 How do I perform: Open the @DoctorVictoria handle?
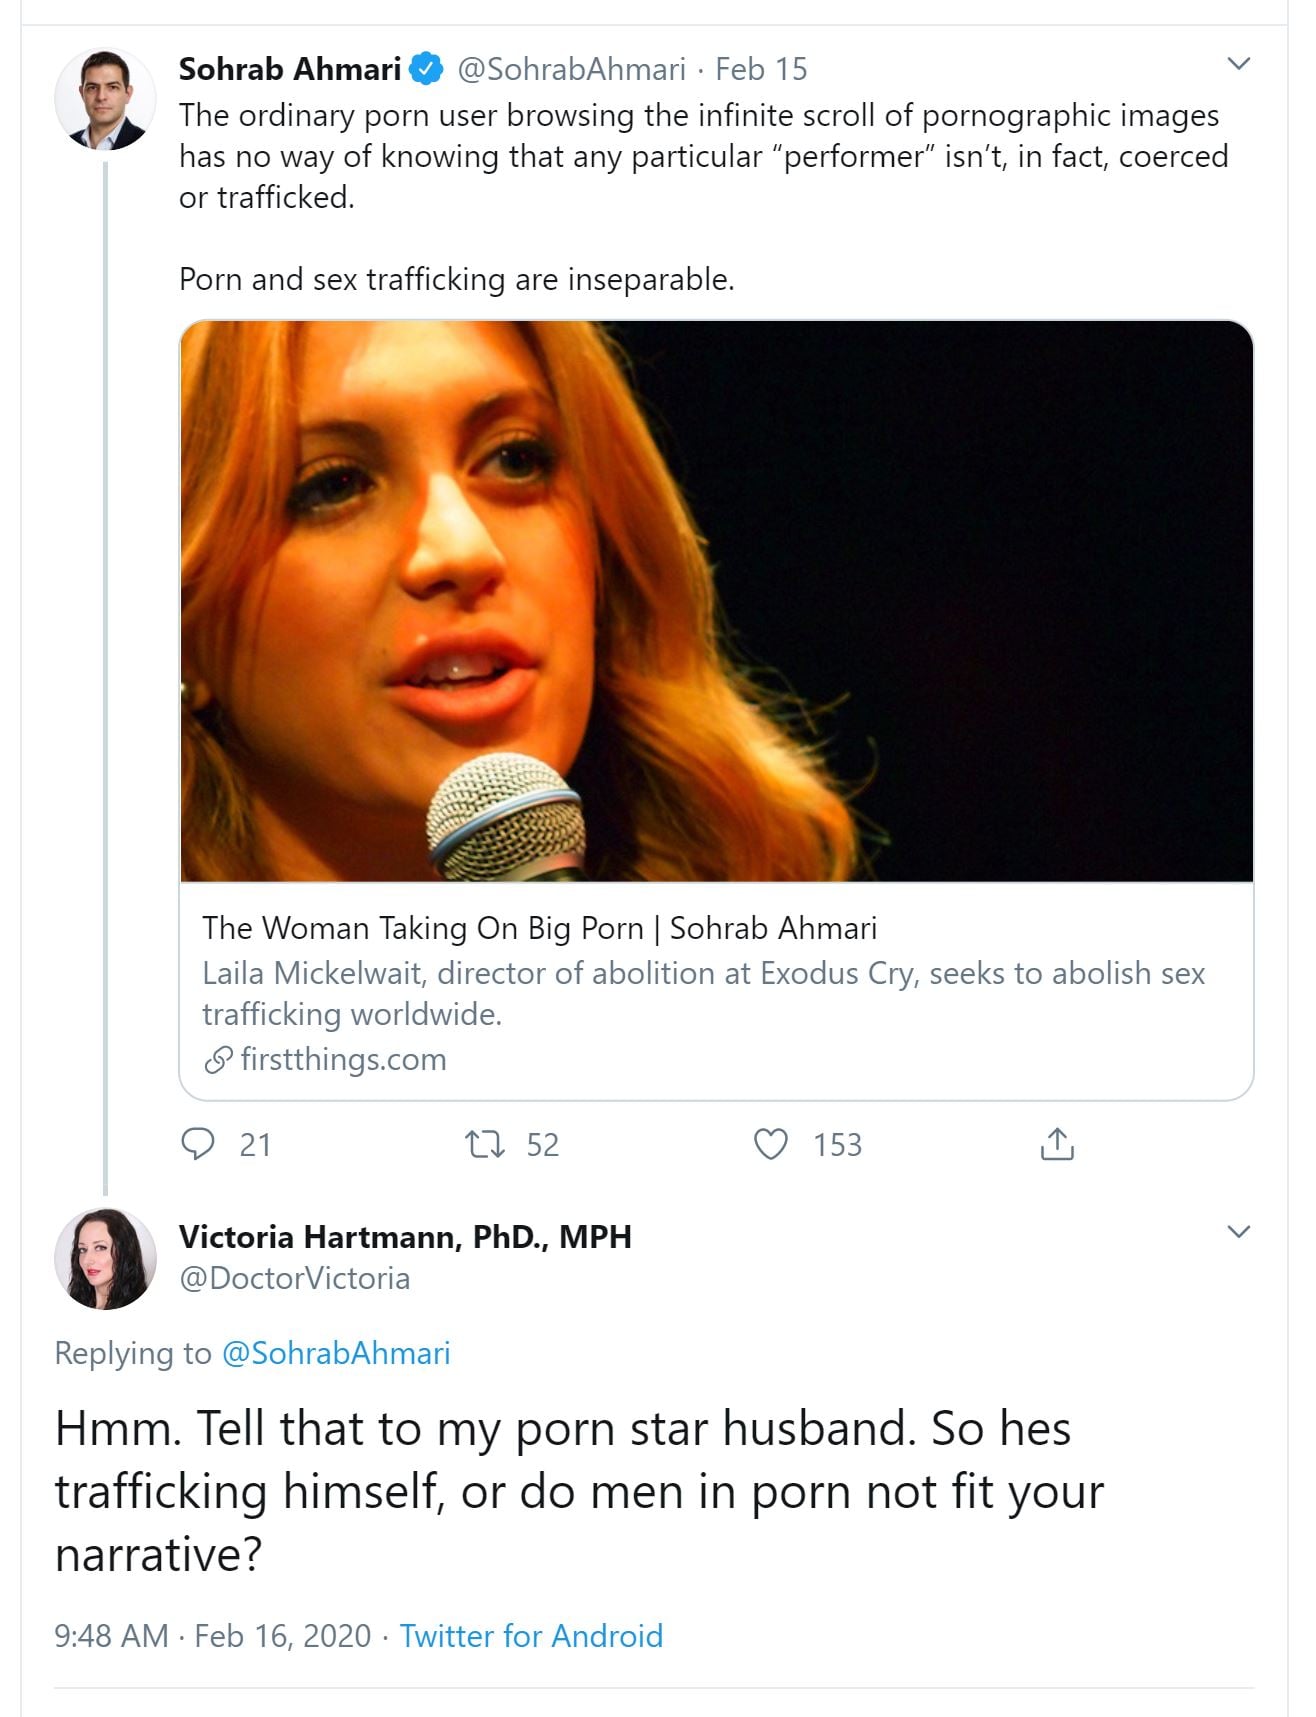click(x=294, y=1278)
